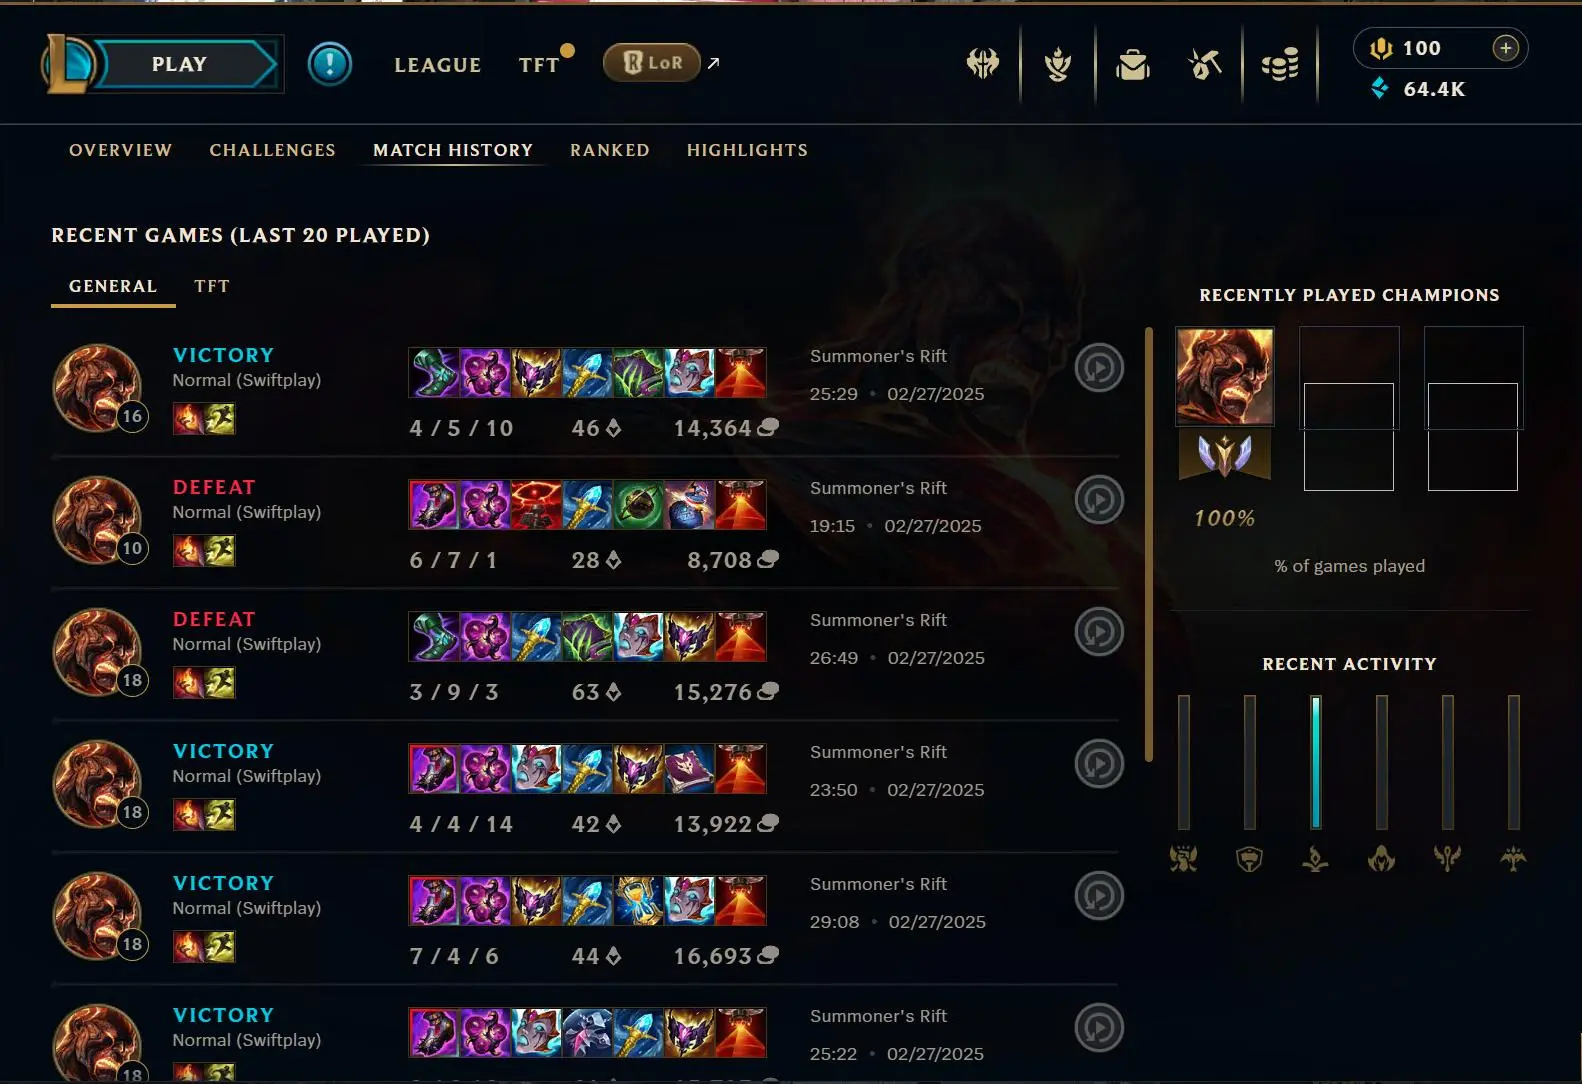Click the Fighter role icon under Recent Activity
Viewport: 1582px width, 1084px height.
[x=1184, y=858]
